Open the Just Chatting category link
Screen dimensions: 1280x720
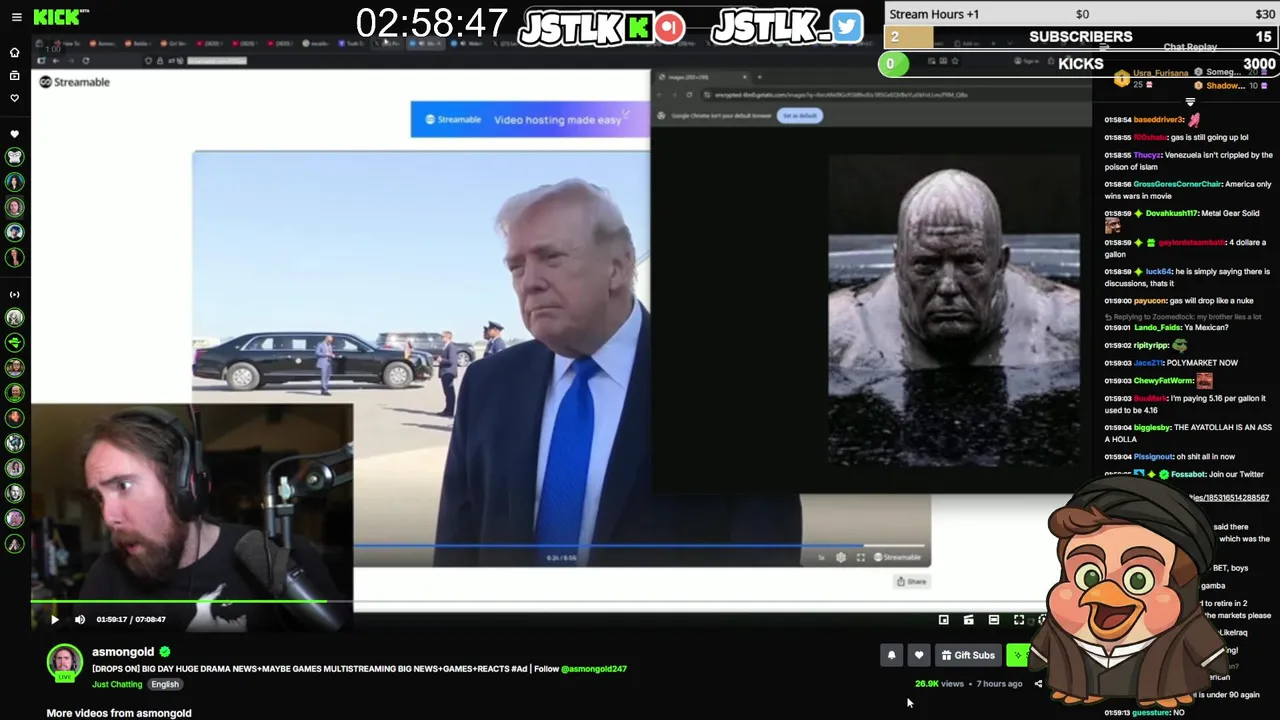pyautogui.click(x=117, y=684)
